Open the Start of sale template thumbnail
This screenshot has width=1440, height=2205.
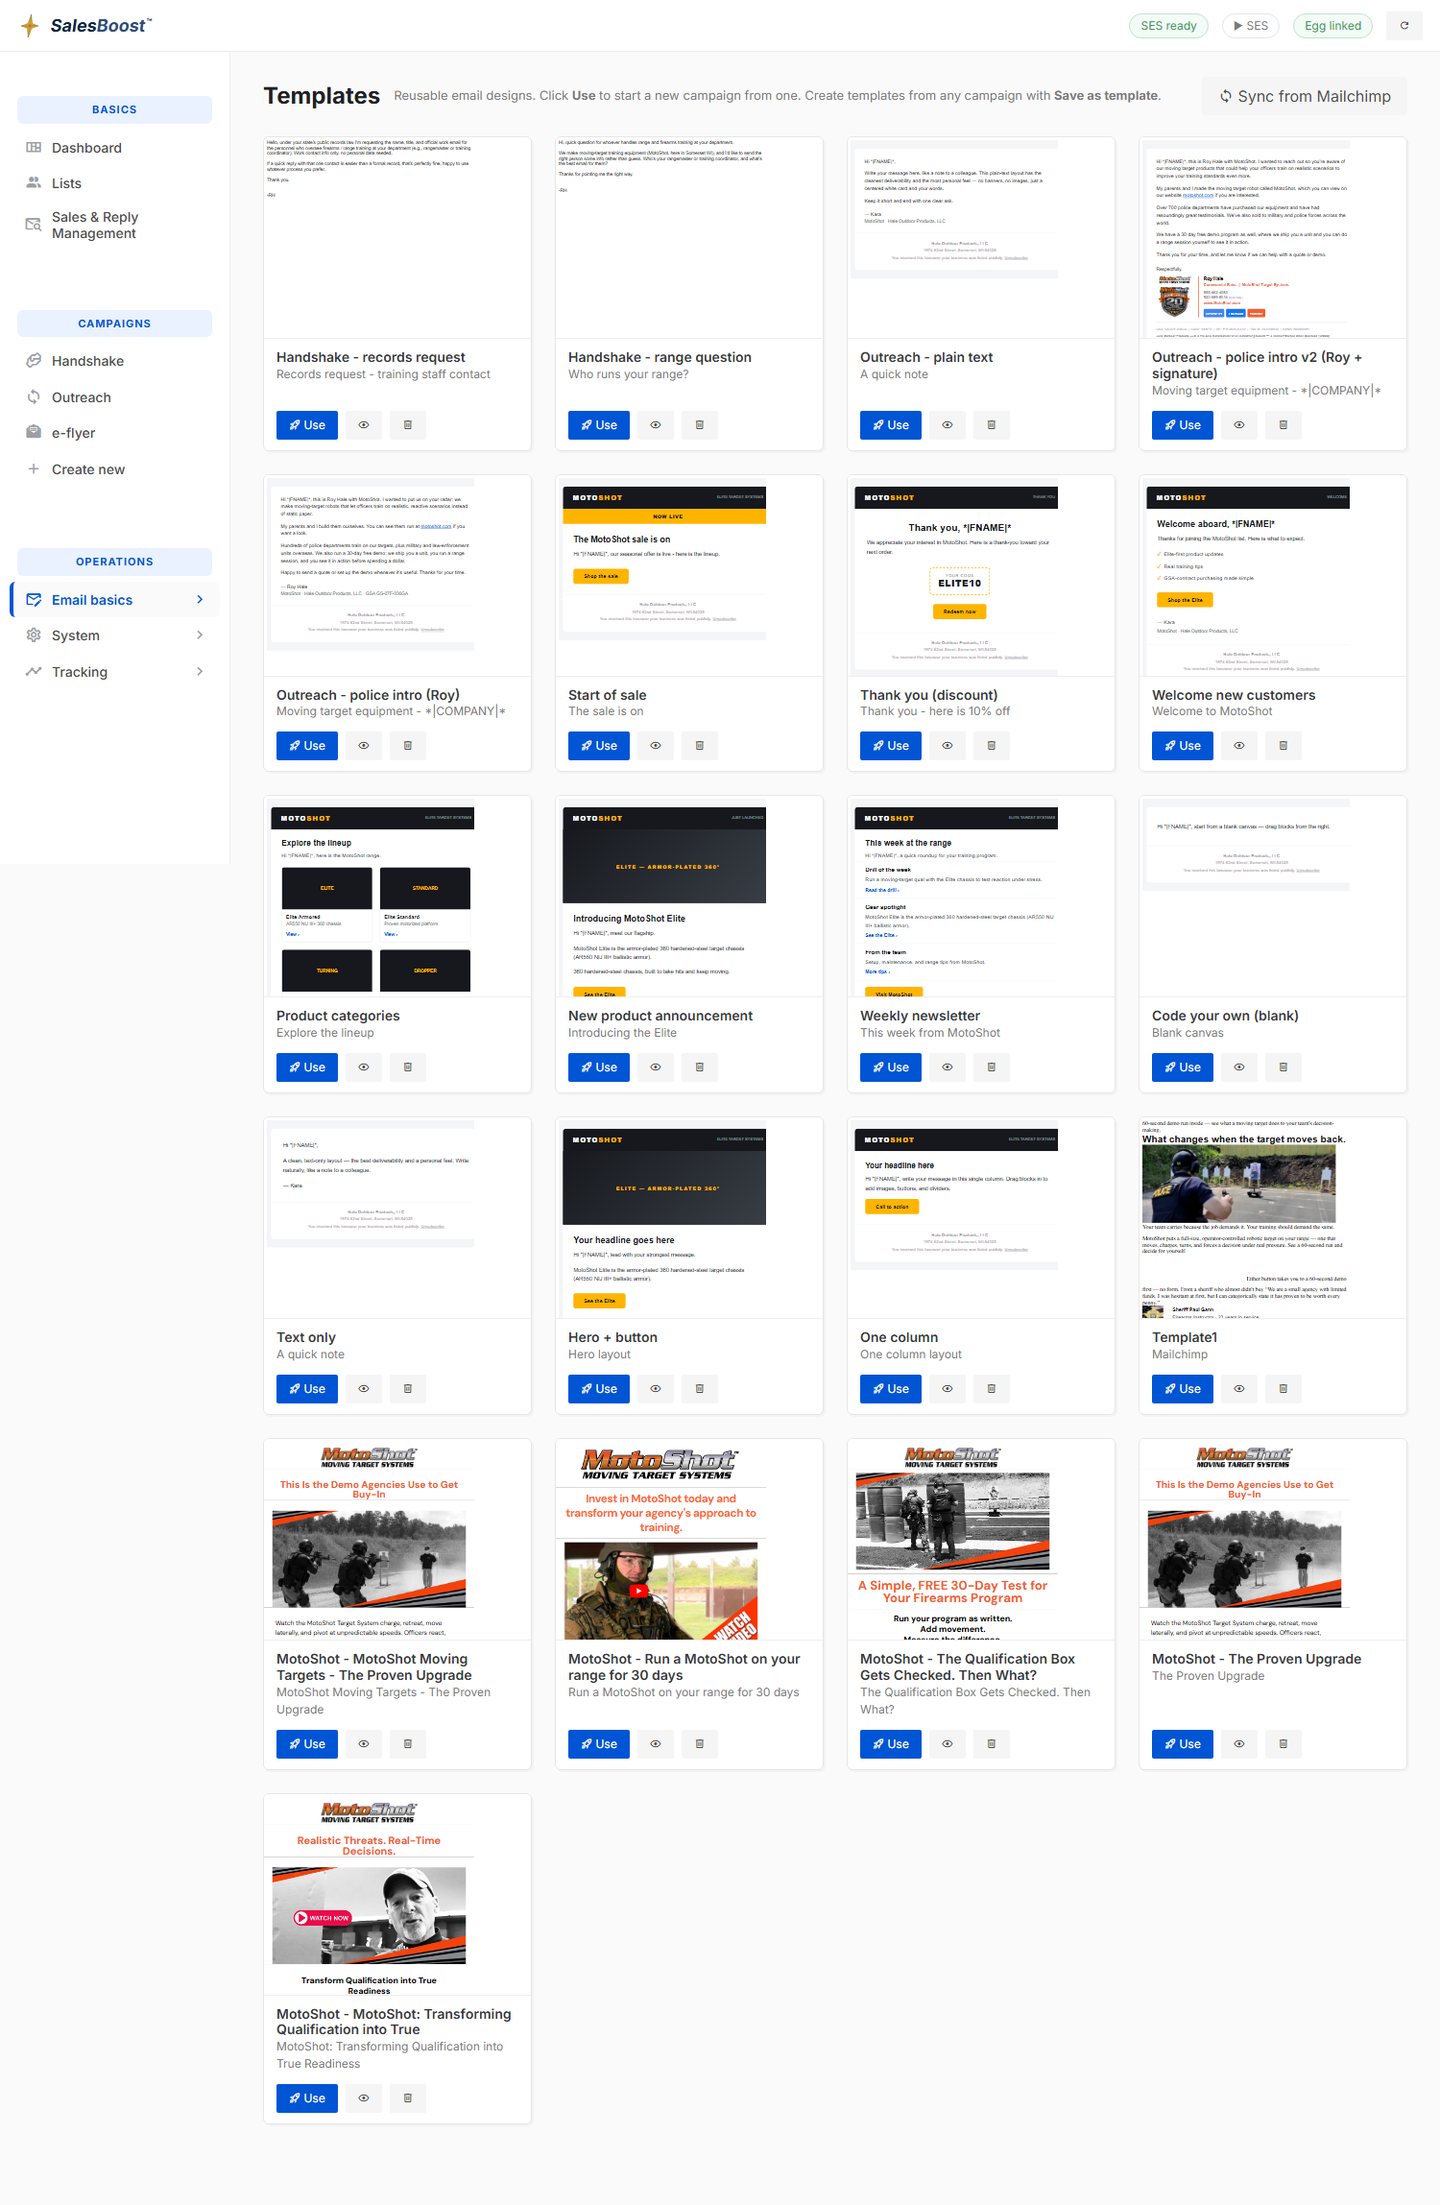(689, 576)
